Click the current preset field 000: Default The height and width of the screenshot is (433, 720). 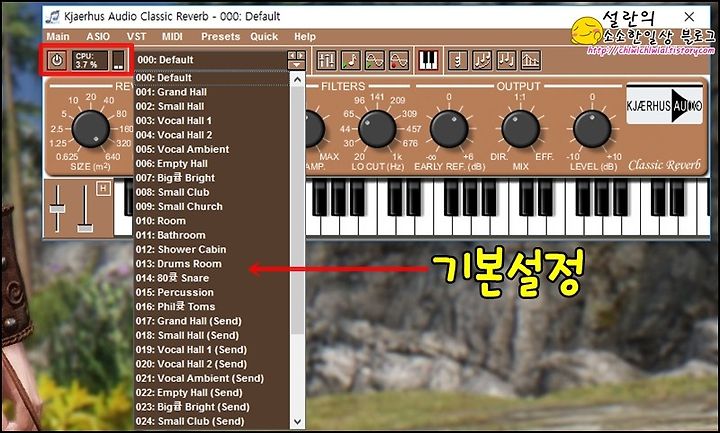(x=211, y=60)
